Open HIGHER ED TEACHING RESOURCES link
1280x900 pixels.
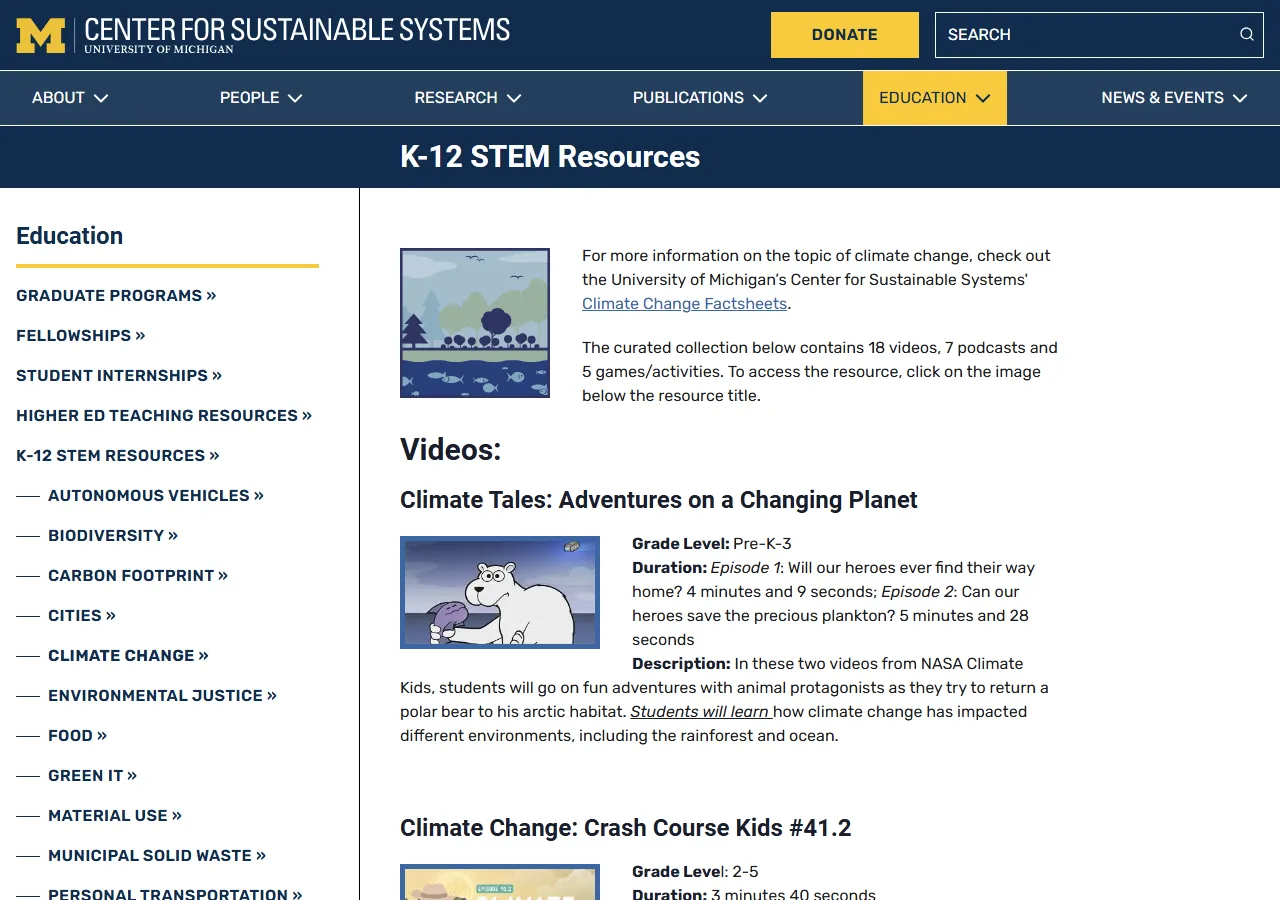point(163,415)
